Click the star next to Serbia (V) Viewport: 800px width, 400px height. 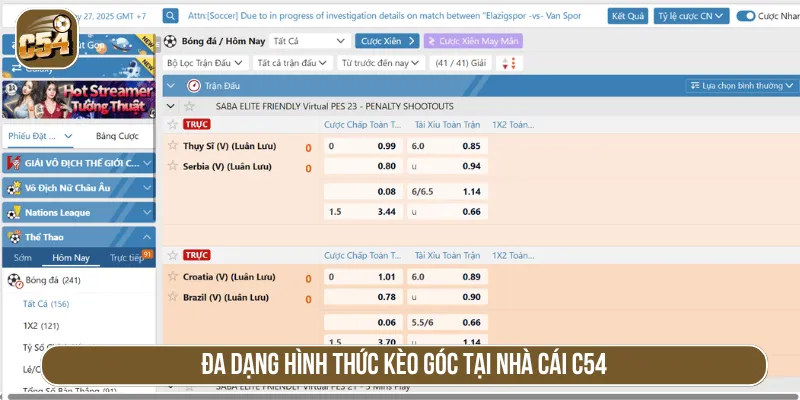tap(173, 166)
